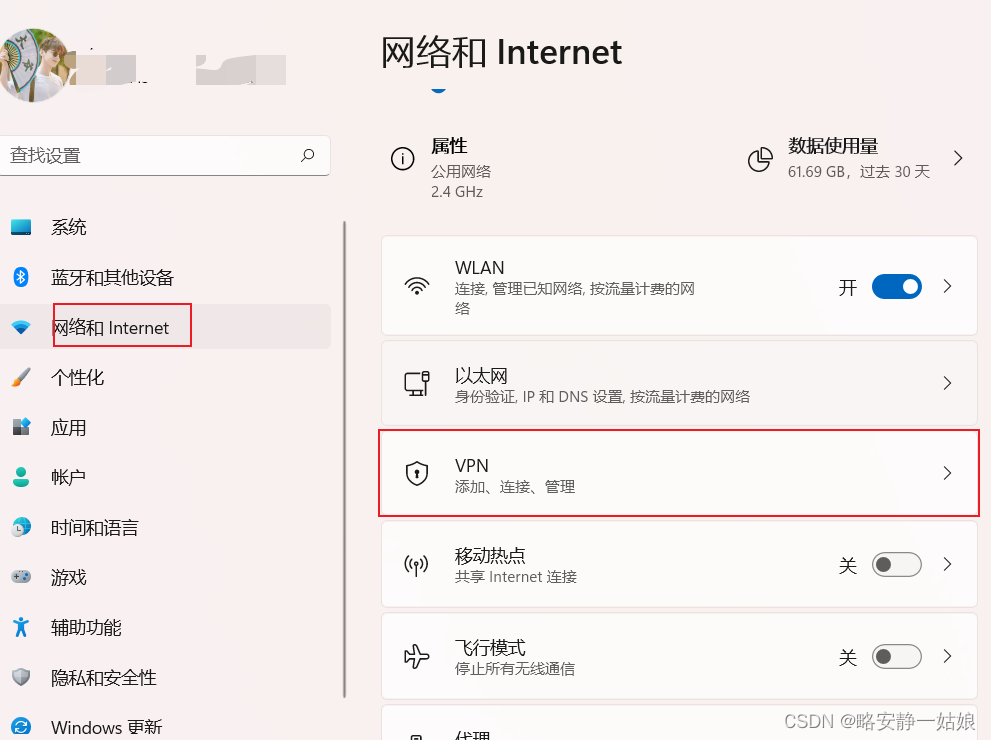Open 以太网 settings card
The image size is (991, 740).
(x=679, y=383)
